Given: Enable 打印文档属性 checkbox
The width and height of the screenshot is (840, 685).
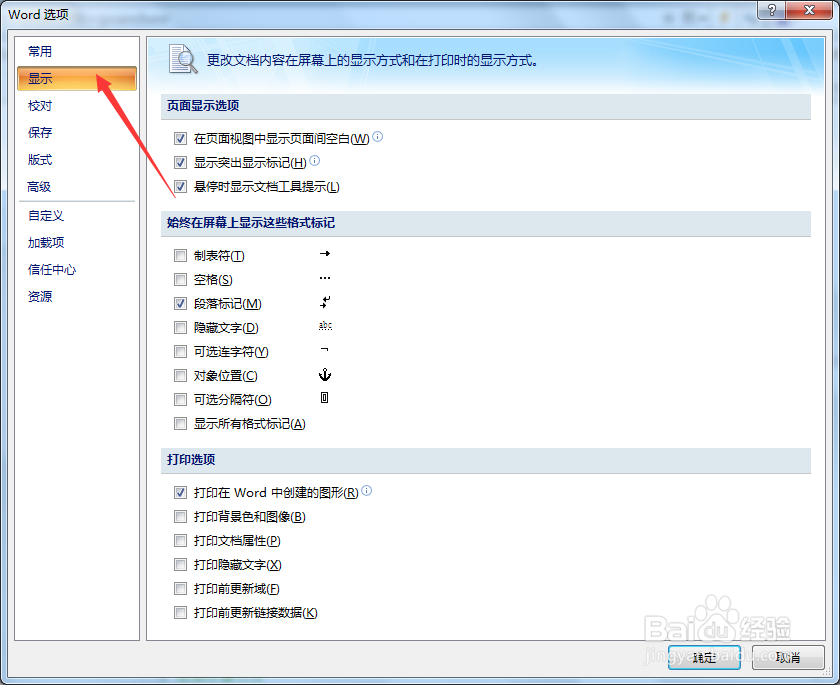Looking at the screenshot, I should click(x=181, y=540).
